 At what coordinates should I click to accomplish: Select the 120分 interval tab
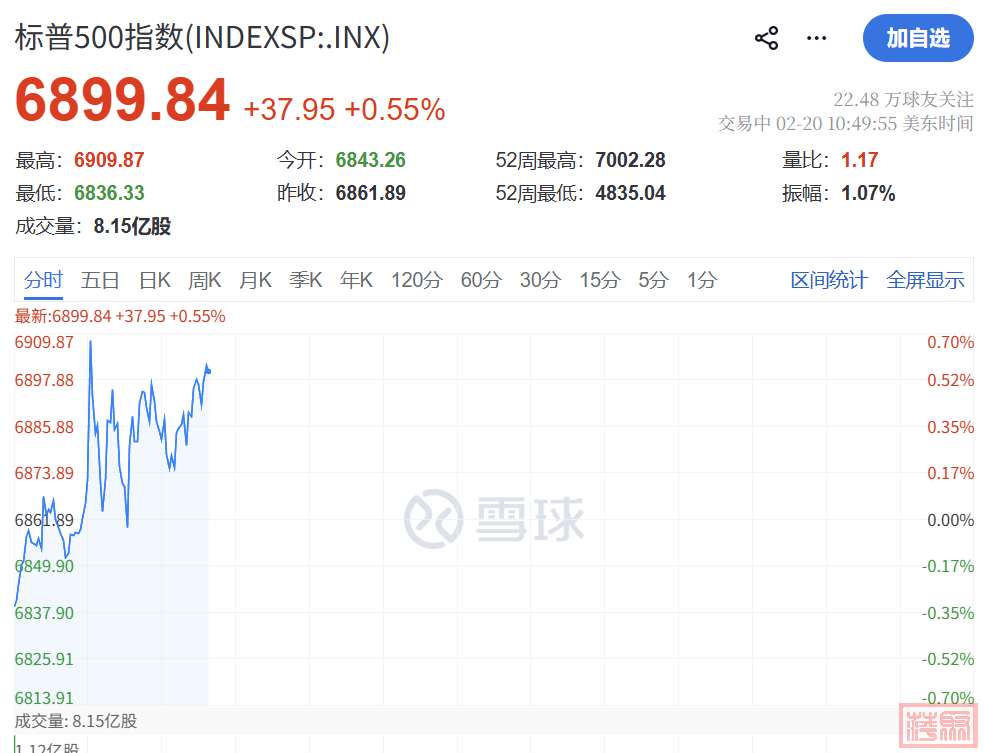(416, 281)
